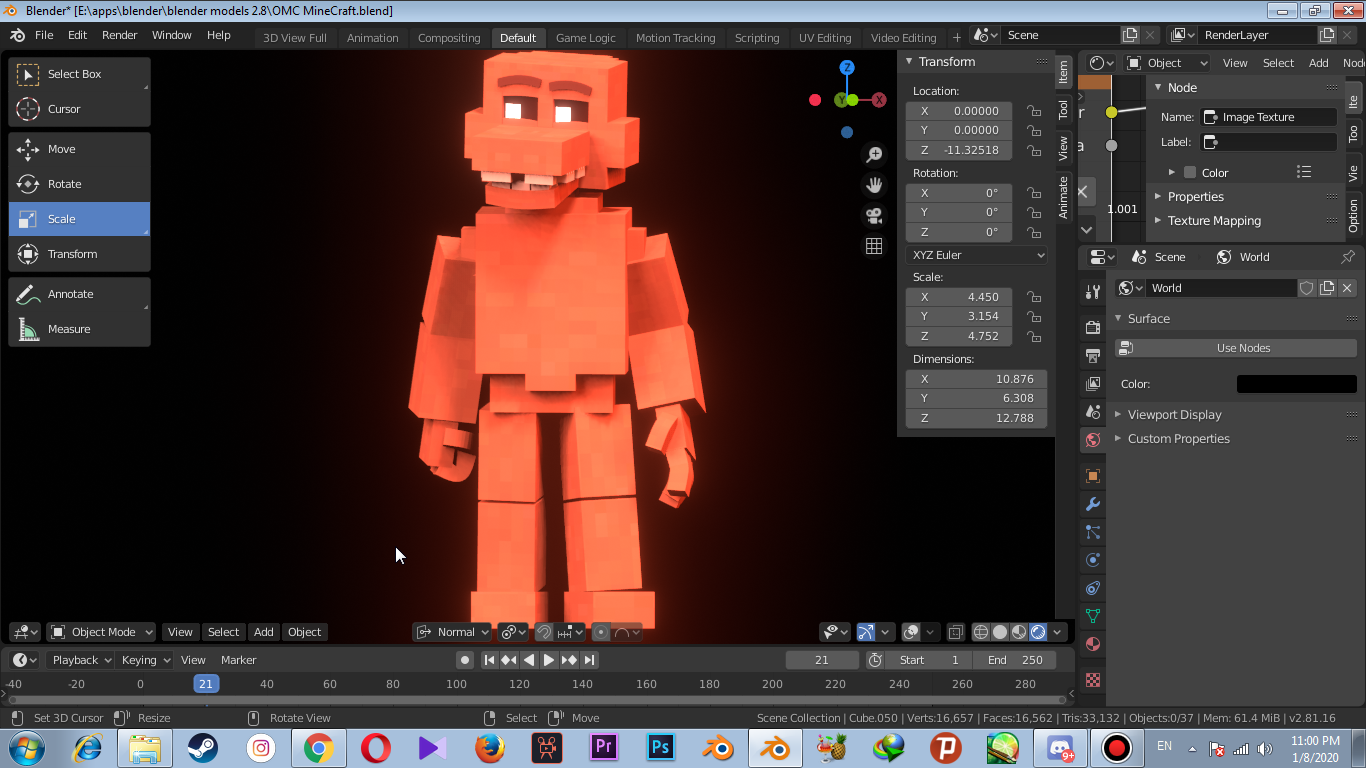This screenshot has width=1366, height=768.
Task: Click the Blender logo menu icon
Action: coord(18,35)
